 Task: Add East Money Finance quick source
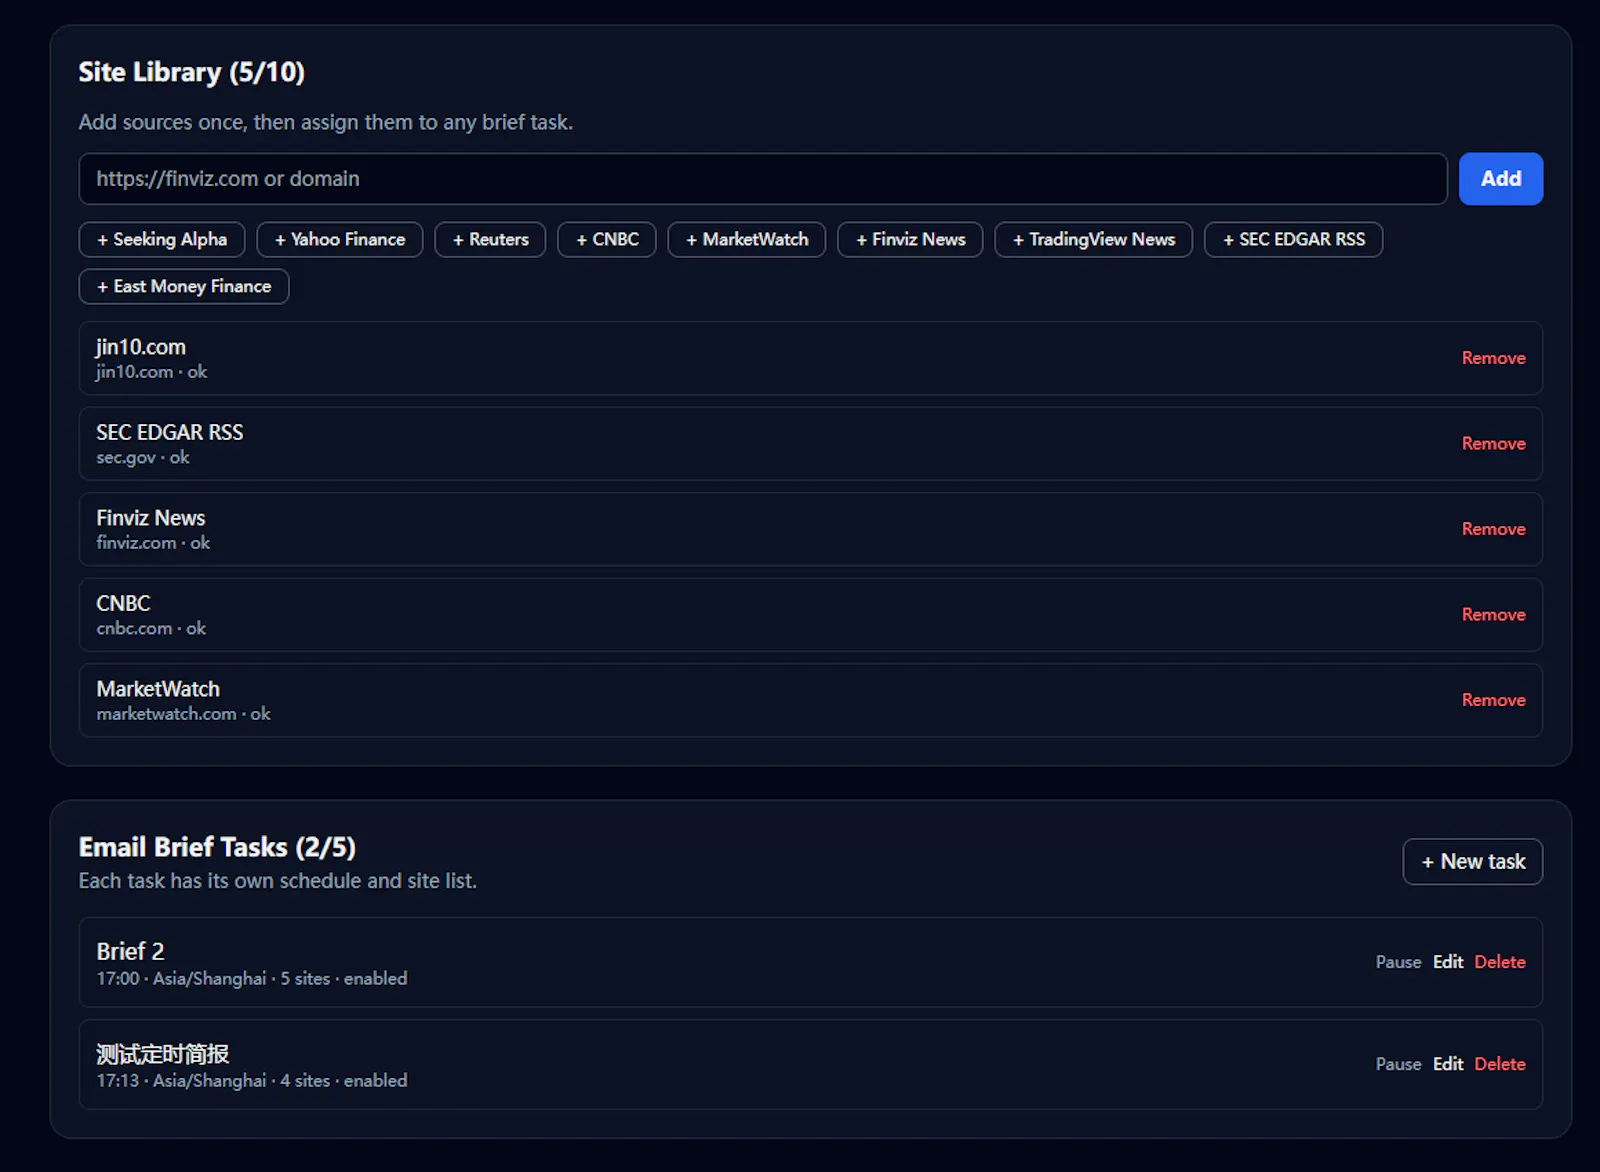(x=184, y=286)
